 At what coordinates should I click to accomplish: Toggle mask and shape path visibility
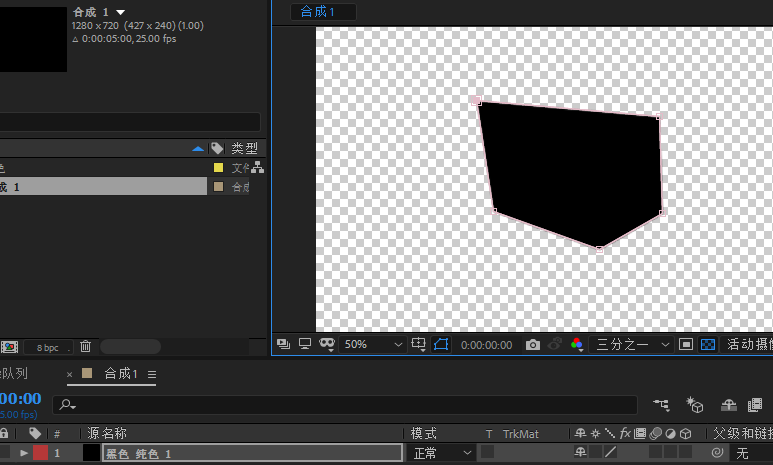click(441, 344)
